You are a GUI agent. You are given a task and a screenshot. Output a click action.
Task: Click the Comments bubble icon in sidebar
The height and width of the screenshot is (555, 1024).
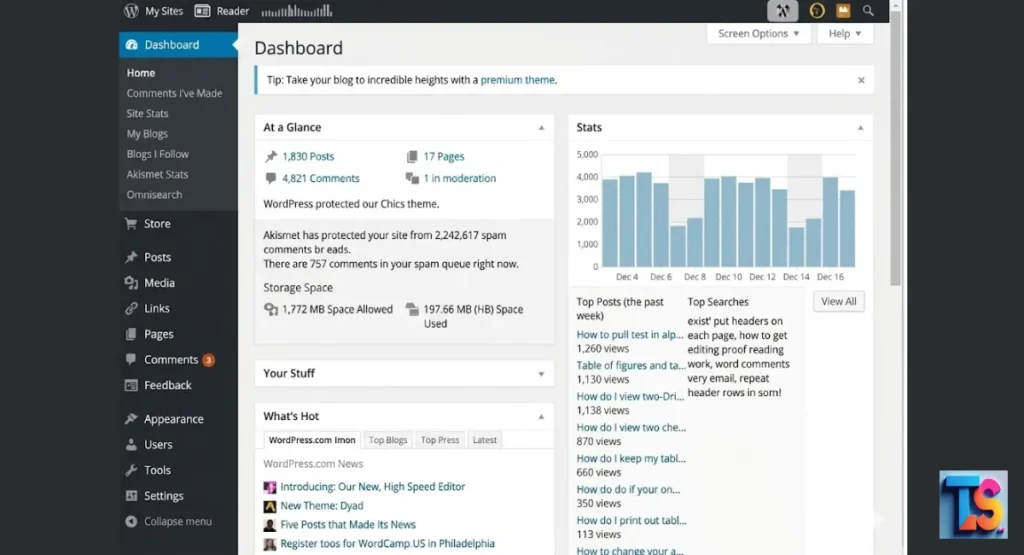tap(131, 359)
